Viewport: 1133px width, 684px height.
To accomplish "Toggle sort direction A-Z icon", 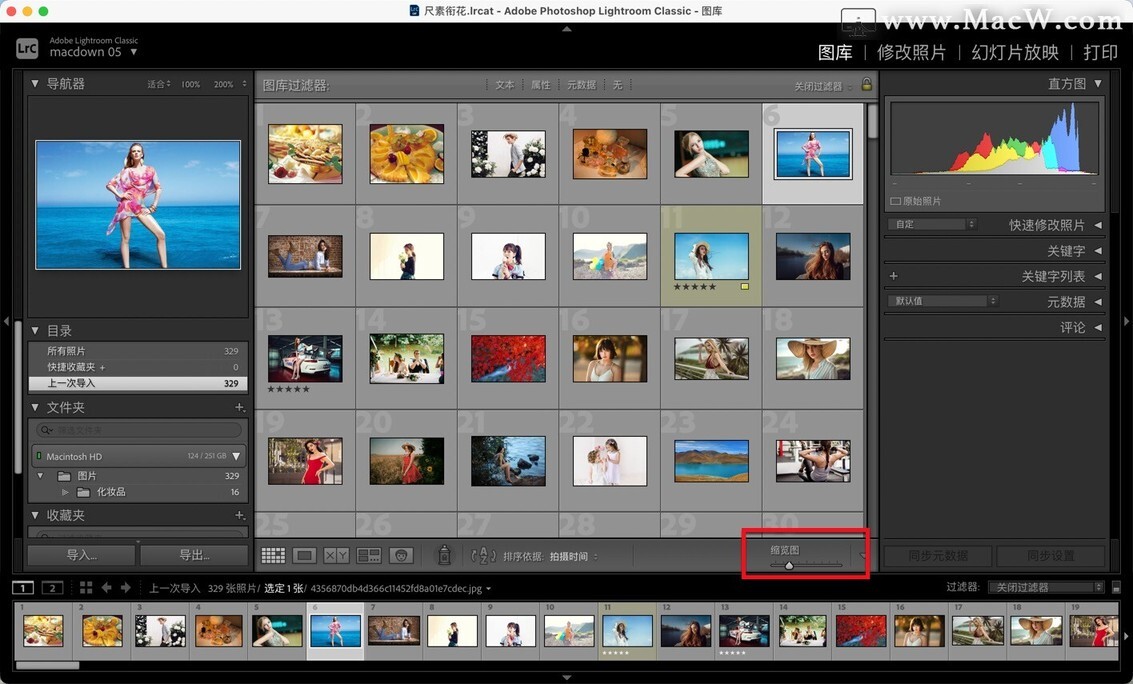I will (x=483, y=555).
